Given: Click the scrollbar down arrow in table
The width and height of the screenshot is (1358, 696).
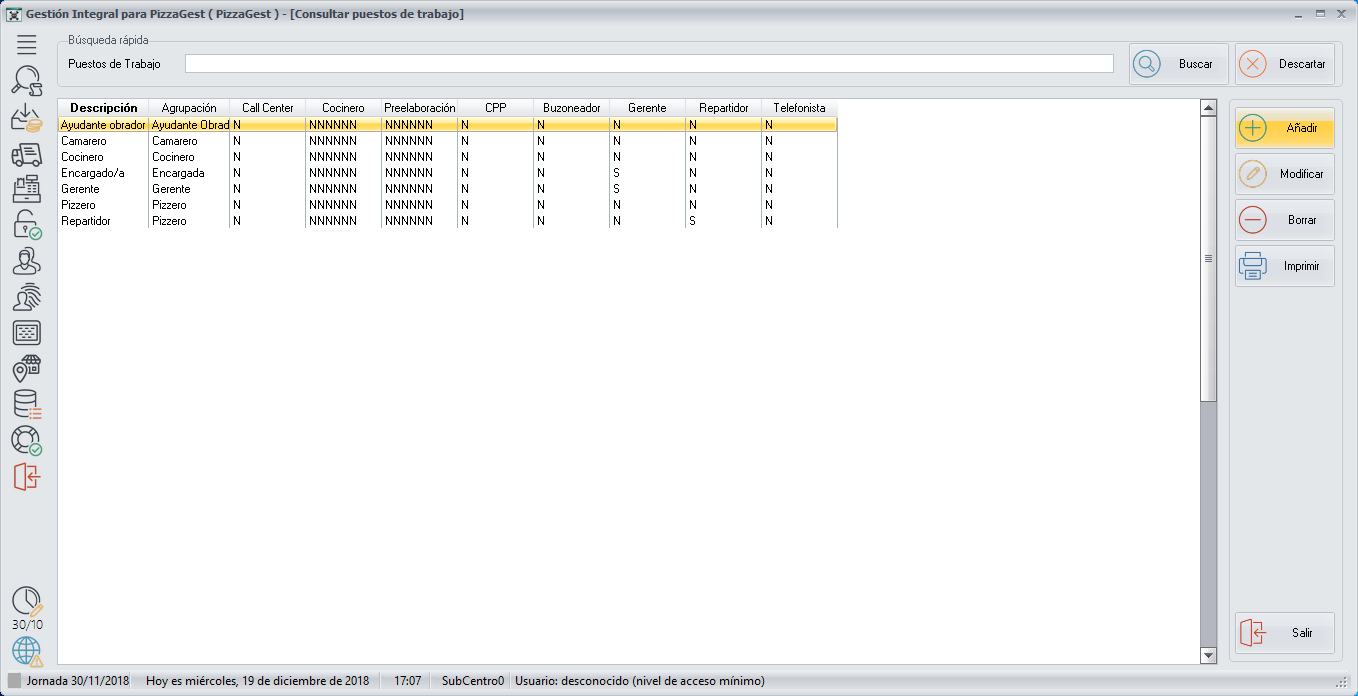Looking at the screenshot, I should [1208, 656].
